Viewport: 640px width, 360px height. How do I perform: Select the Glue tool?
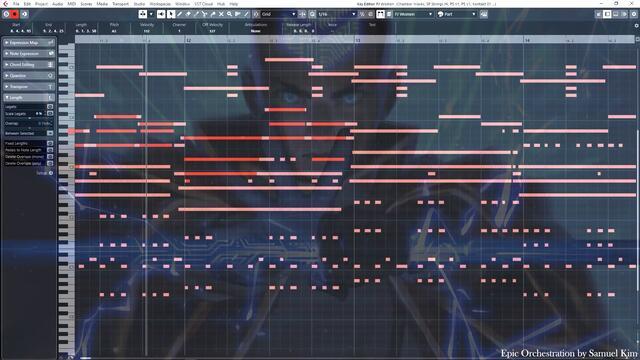(x=213, y=14)
